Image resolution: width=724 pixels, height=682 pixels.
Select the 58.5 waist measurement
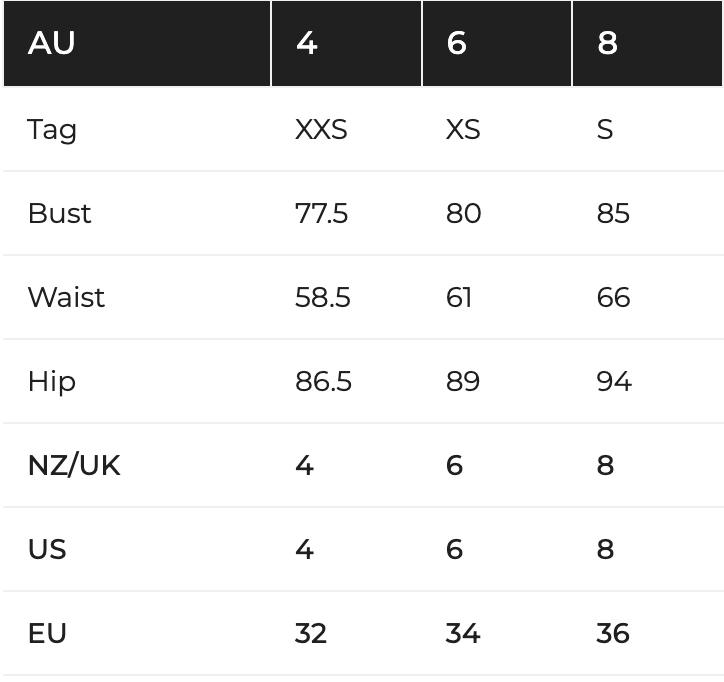(323, 297)
